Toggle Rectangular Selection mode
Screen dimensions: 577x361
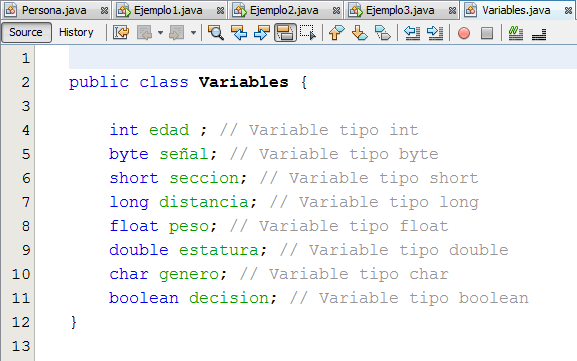point(308,33)
